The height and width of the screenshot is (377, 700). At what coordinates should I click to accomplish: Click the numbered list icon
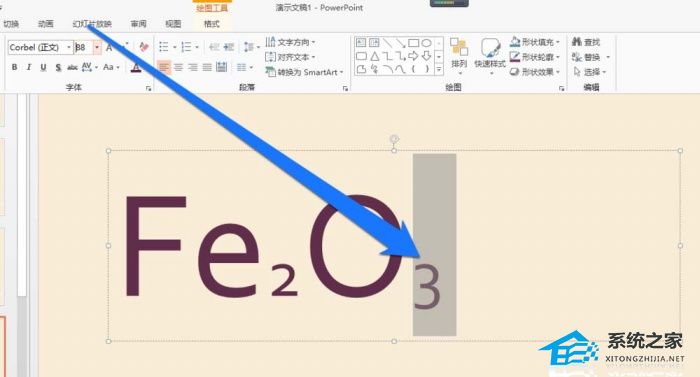(x=186, y=47)
